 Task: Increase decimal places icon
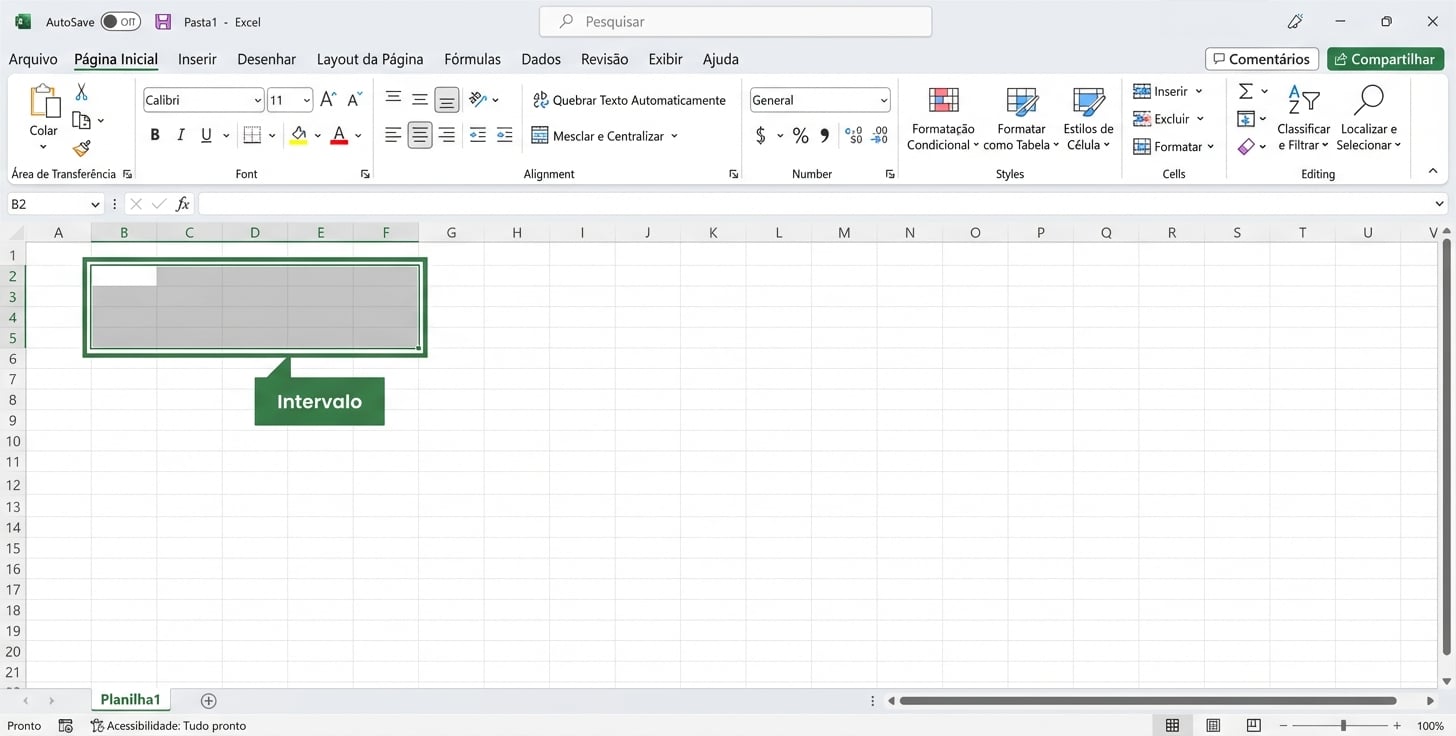click(x=854, y=135)
